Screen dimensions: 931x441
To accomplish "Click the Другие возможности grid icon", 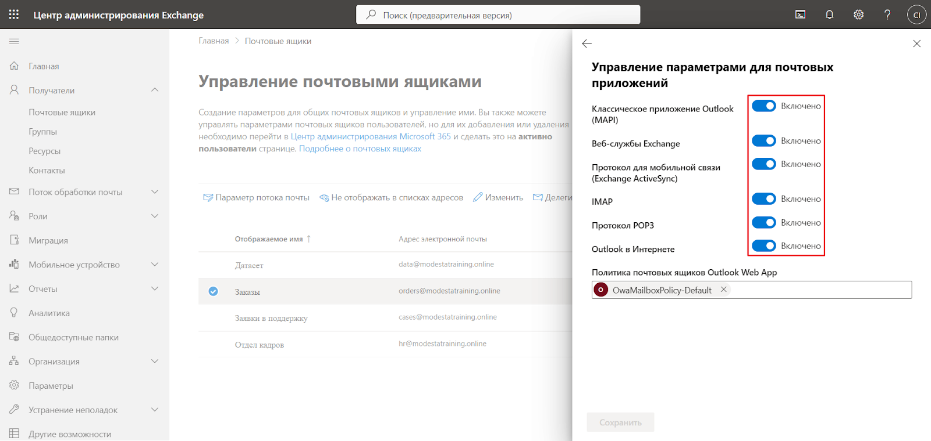I will click(14, 433).
